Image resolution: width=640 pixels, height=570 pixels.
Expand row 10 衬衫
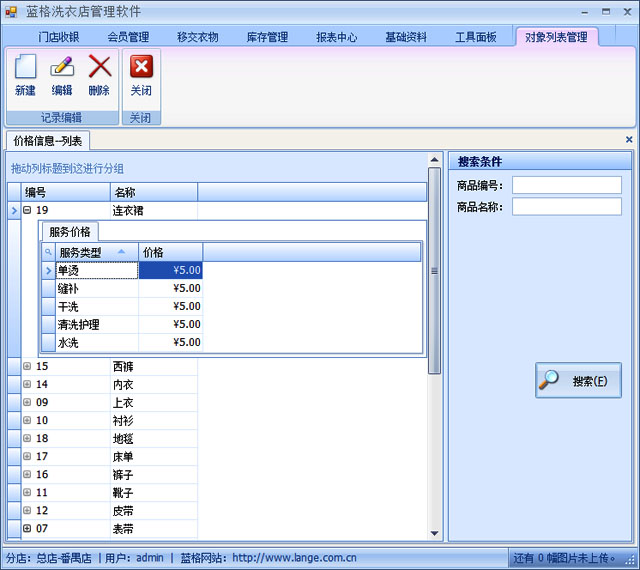[x=27, y=420]
